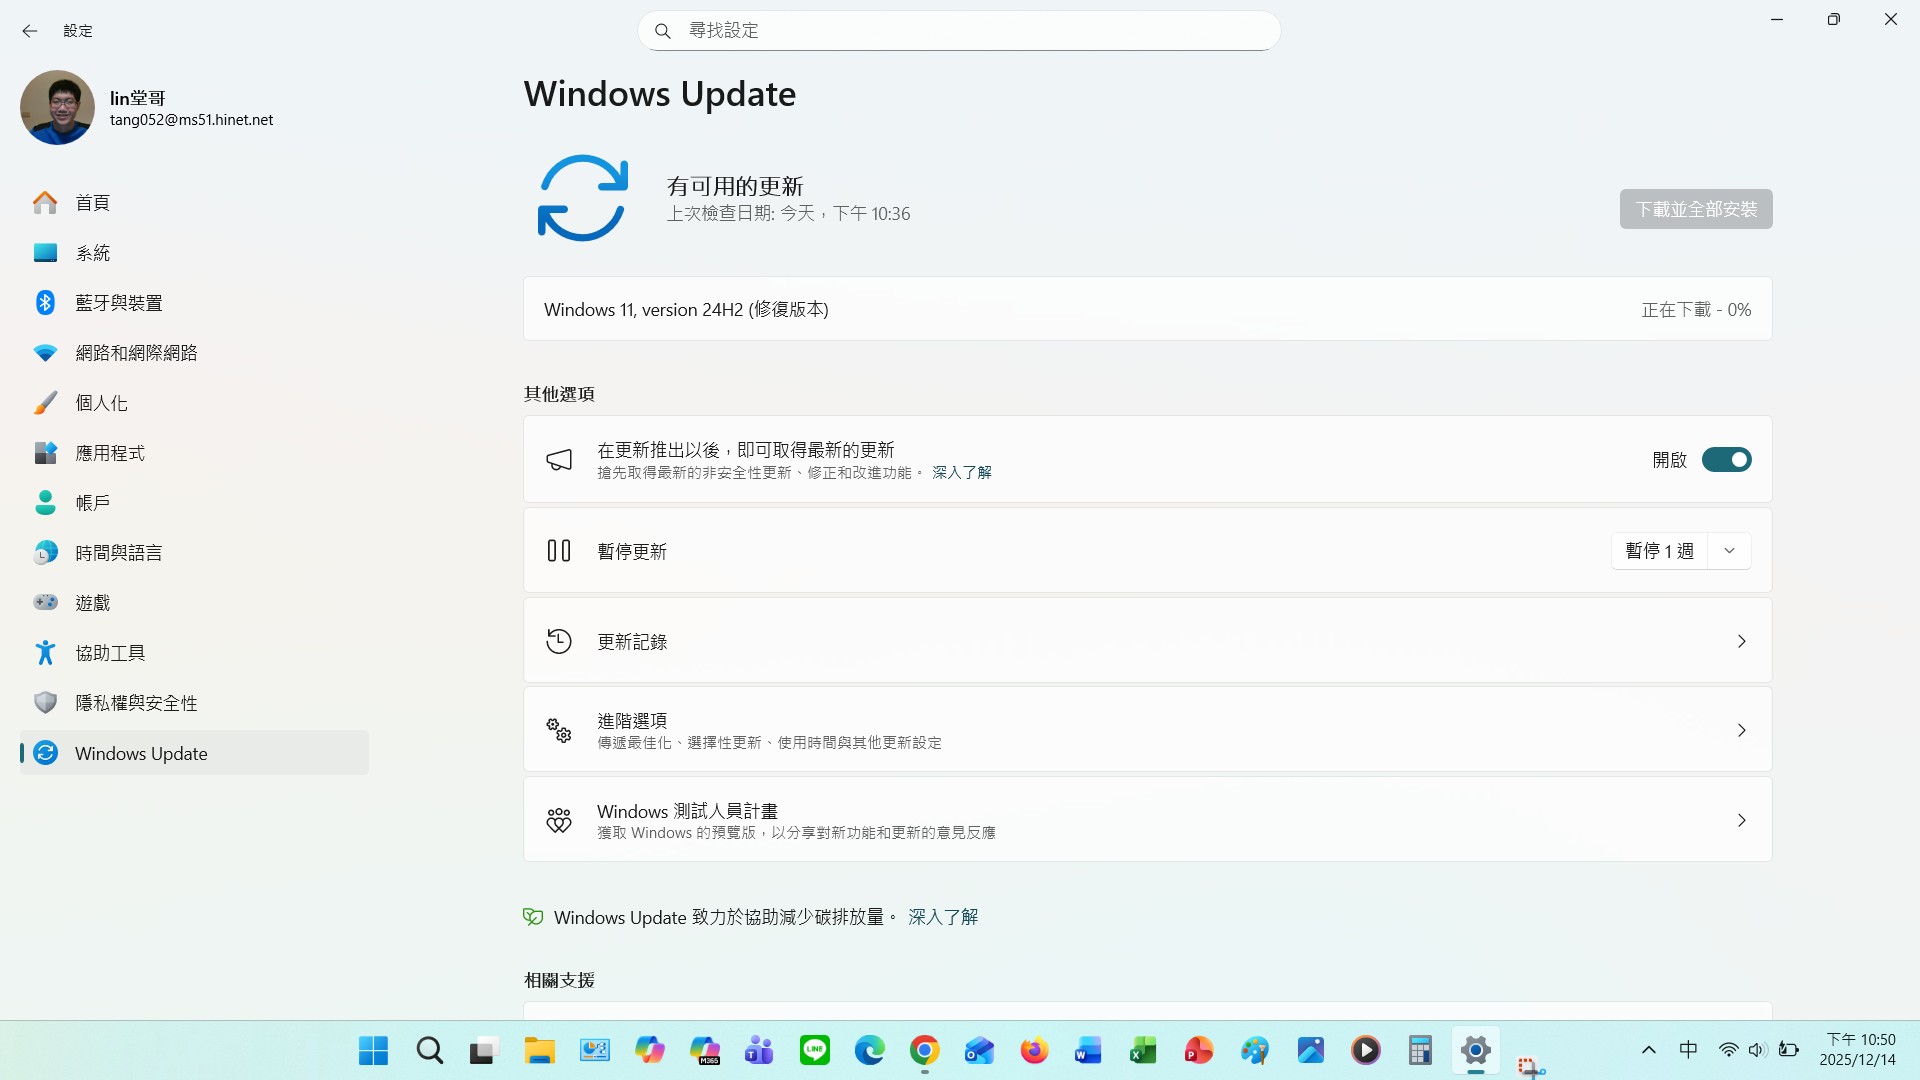Launch LINE from the taskbar
The height and width of the screenshot is (1080, 1920).
(814, 1051)
